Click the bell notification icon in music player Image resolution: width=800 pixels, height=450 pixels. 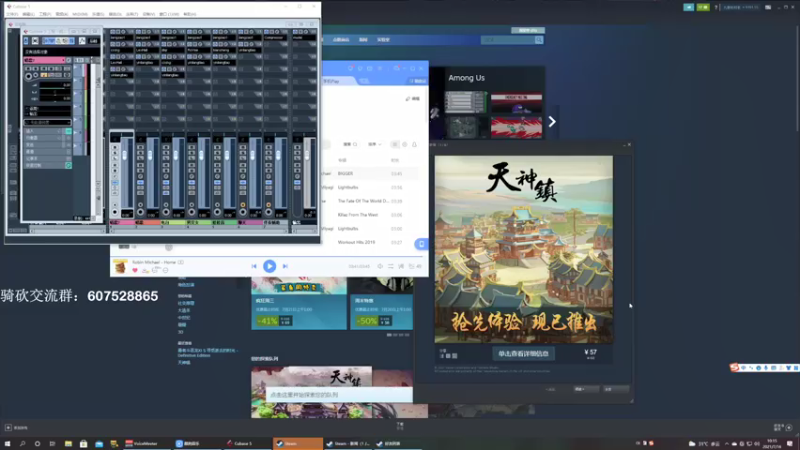414,144
